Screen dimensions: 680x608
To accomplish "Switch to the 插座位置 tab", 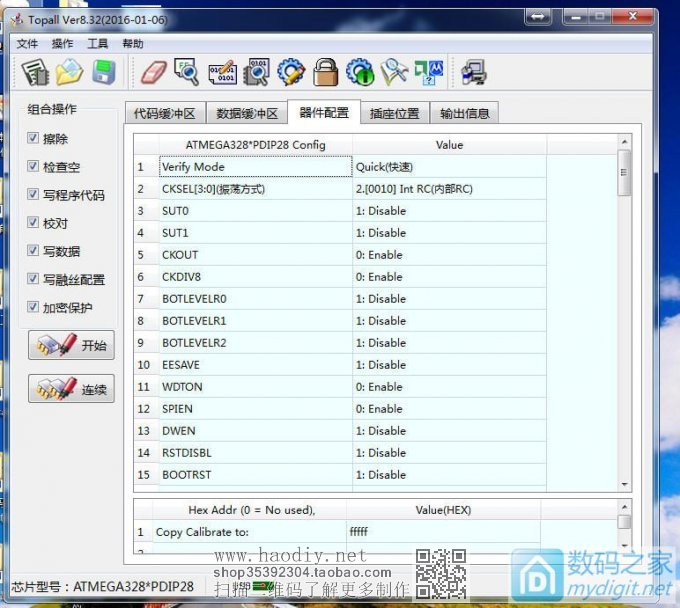I will click(x=394, y=113).
